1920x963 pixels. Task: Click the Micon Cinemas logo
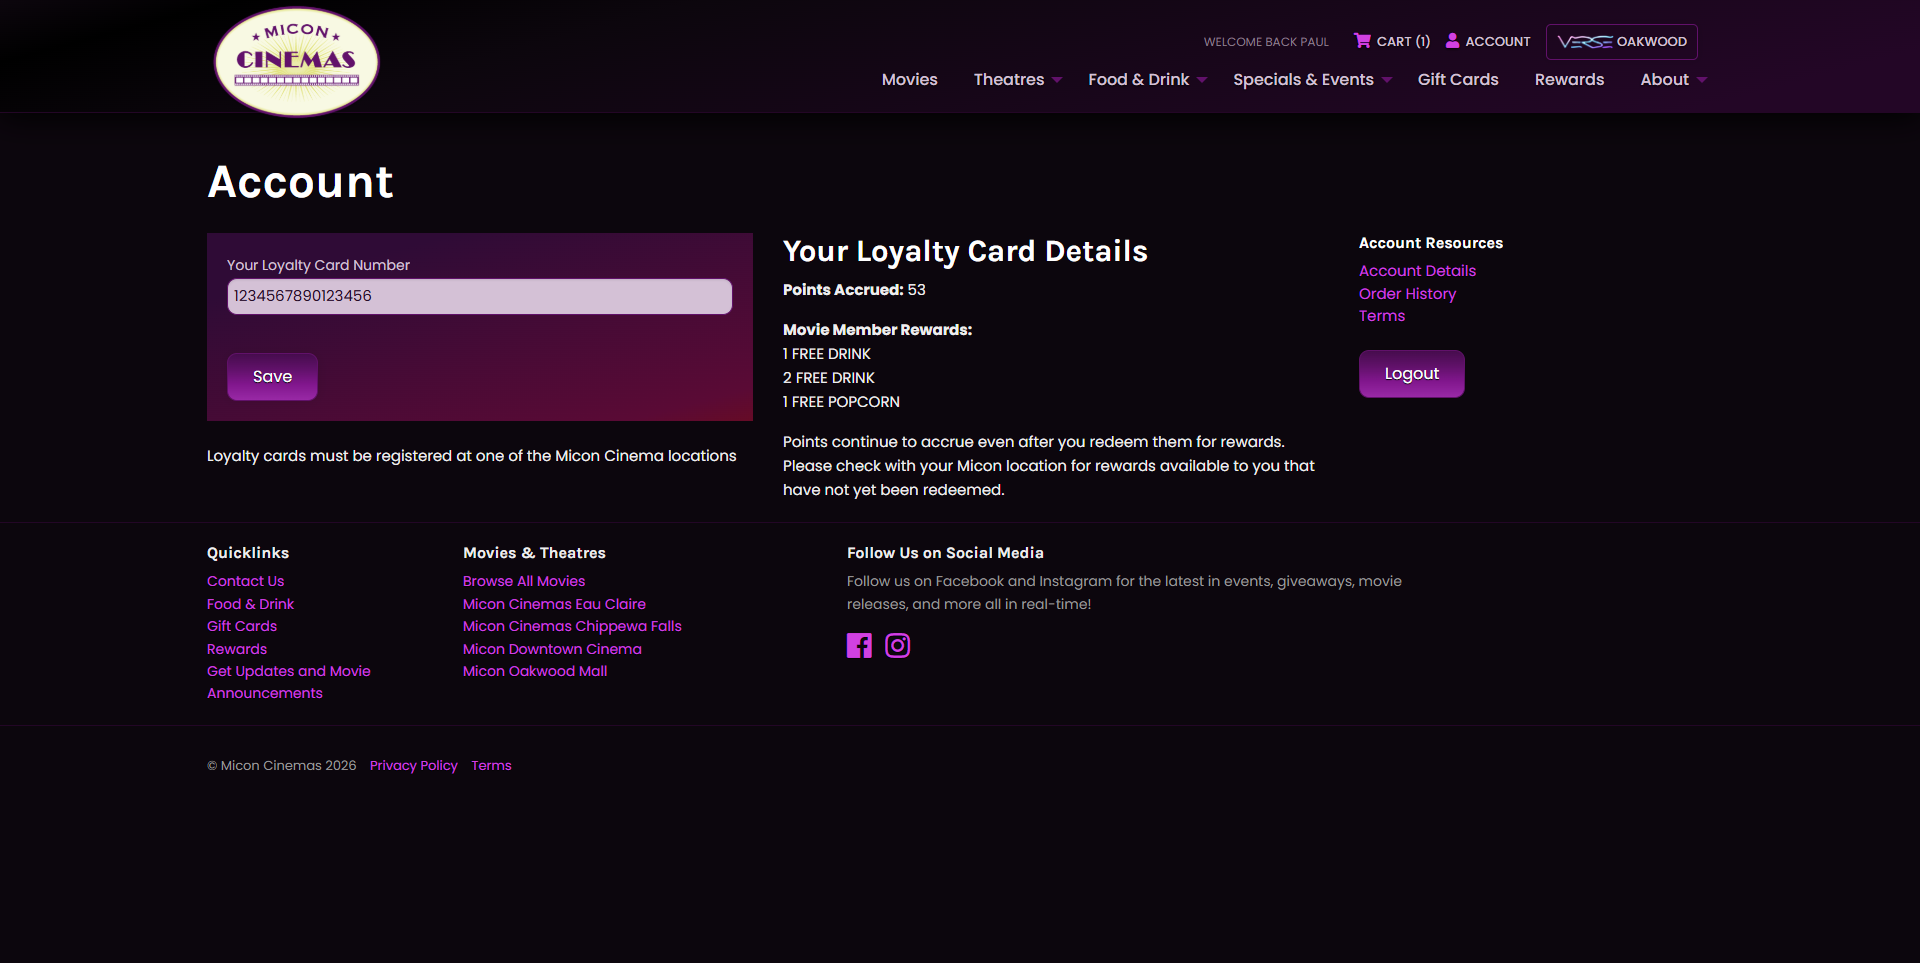pyautogui.click(x=296, y=62)
